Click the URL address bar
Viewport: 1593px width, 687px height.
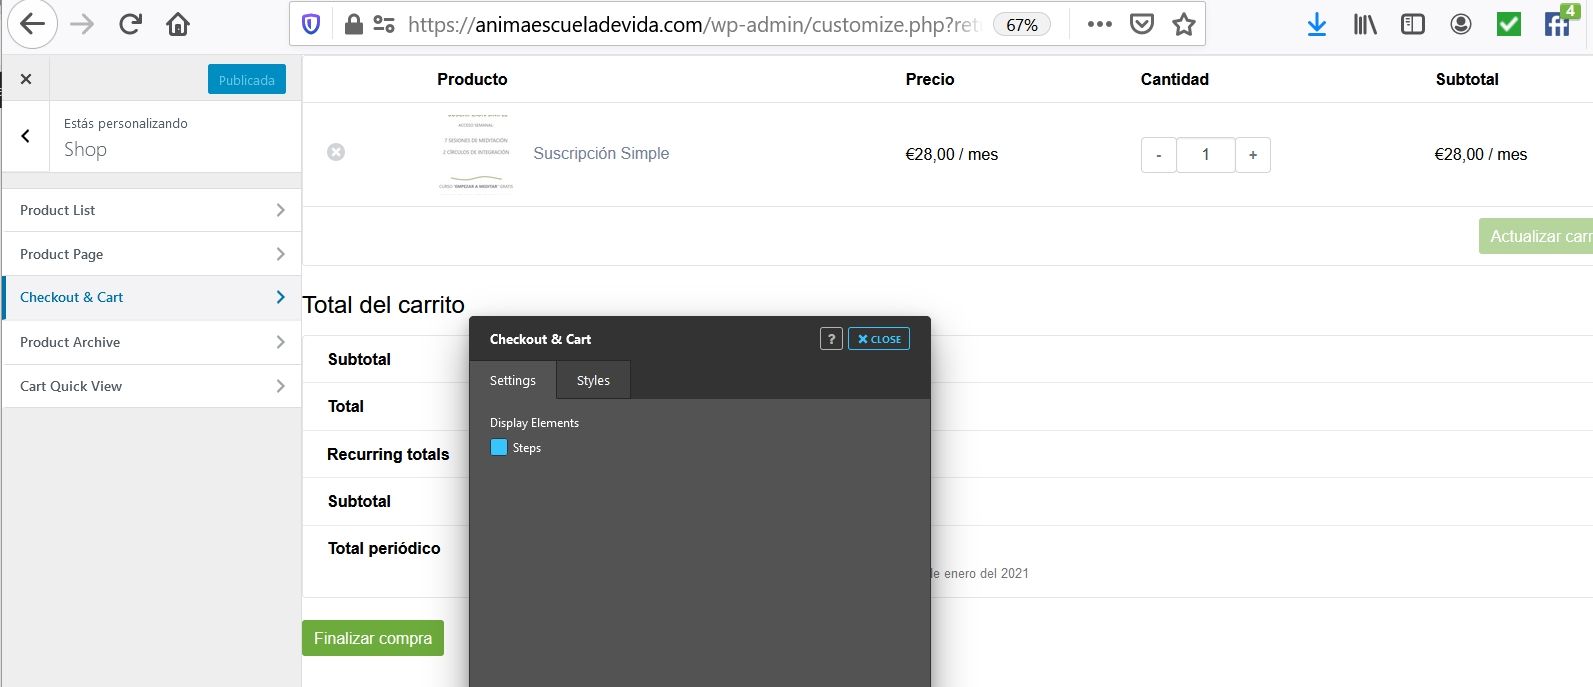coord(695,24)
